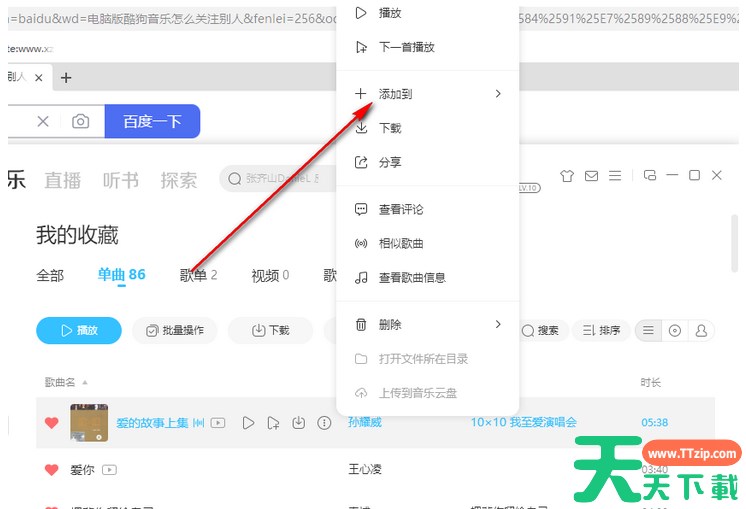Viewport: 746px width, 509px height.
Task: Click the 下载 toolbar button
Action: pyautogui.click(x=271, y=331)
